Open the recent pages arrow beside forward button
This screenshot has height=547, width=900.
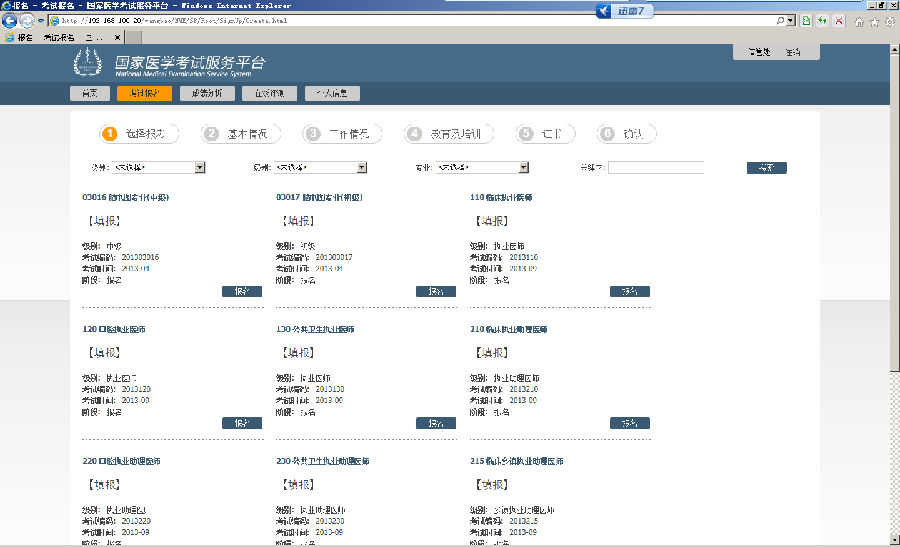tap(41, 21)
